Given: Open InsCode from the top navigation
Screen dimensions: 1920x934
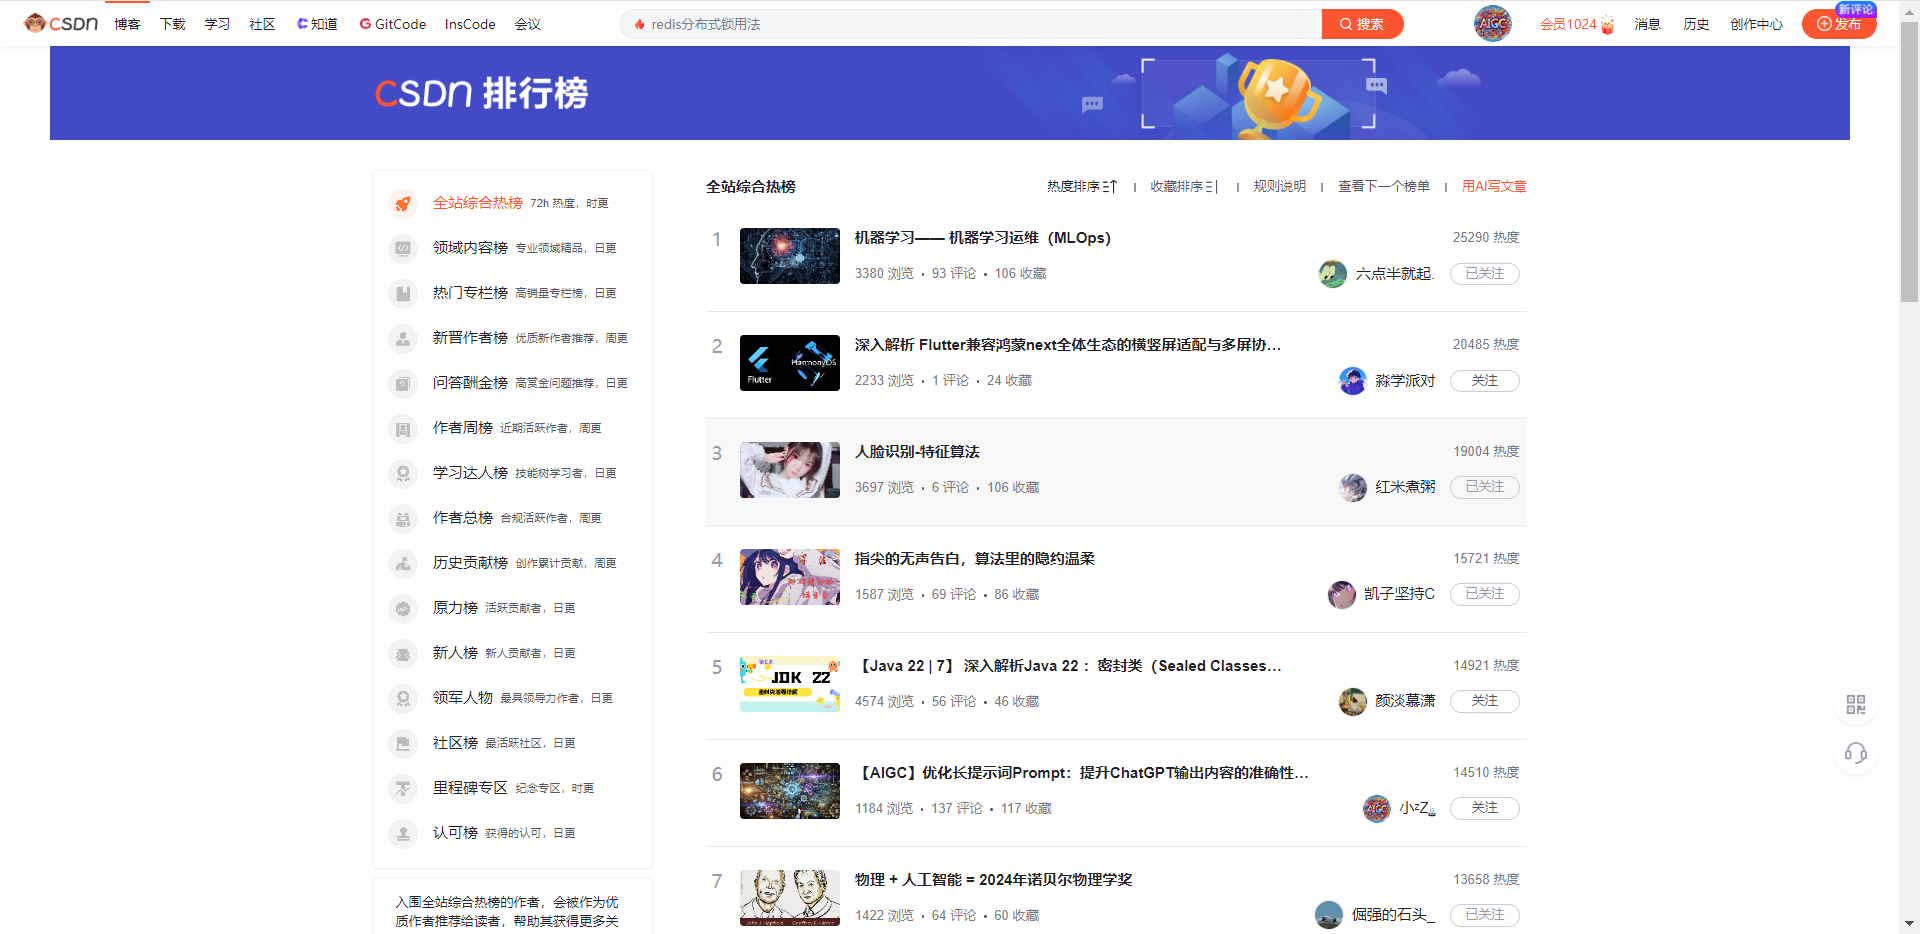Looking at the screenshot, I should pyautogui.click(x=470, y=24).
